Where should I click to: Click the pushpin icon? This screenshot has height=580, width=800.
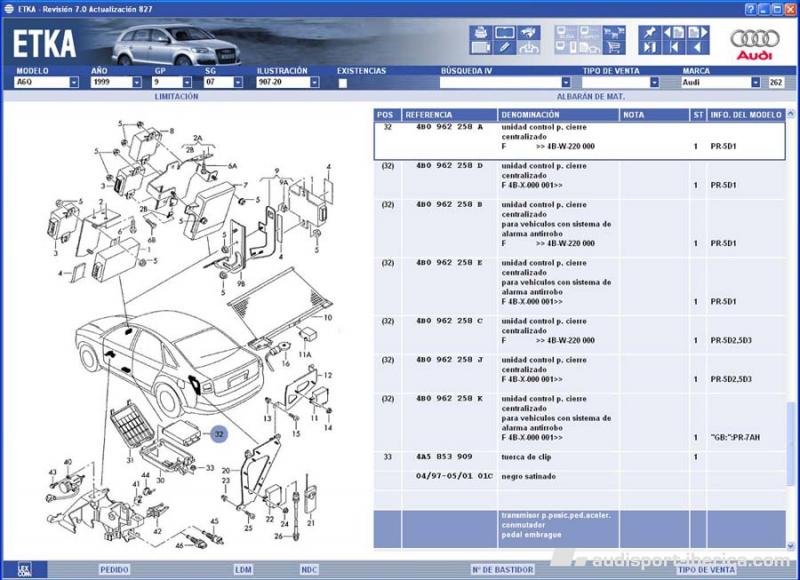point(649,33)
